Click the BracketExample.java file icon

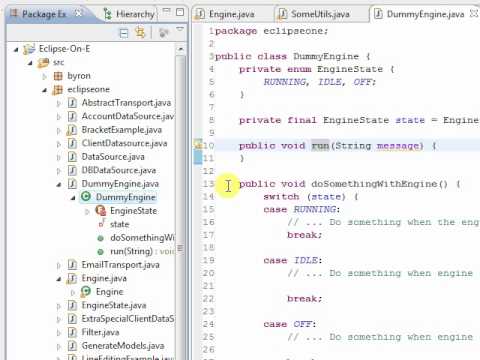point(72,130)
